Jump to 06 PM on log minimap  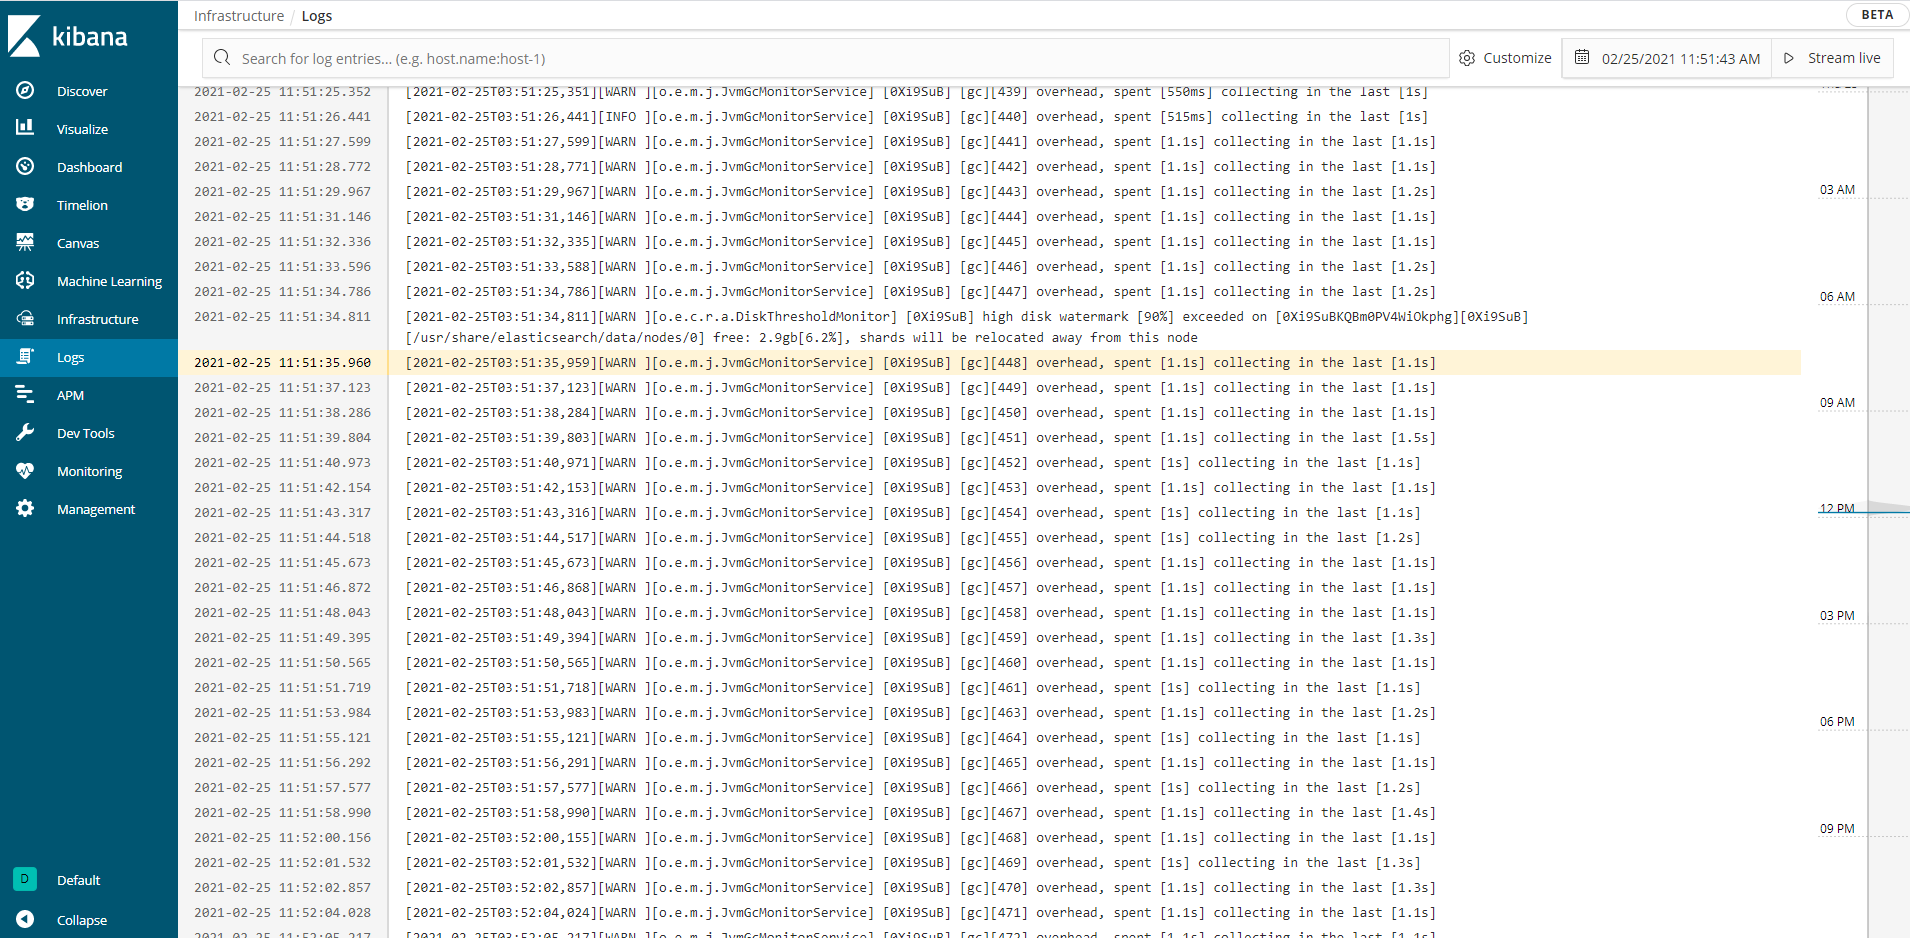click(1837, 722)
